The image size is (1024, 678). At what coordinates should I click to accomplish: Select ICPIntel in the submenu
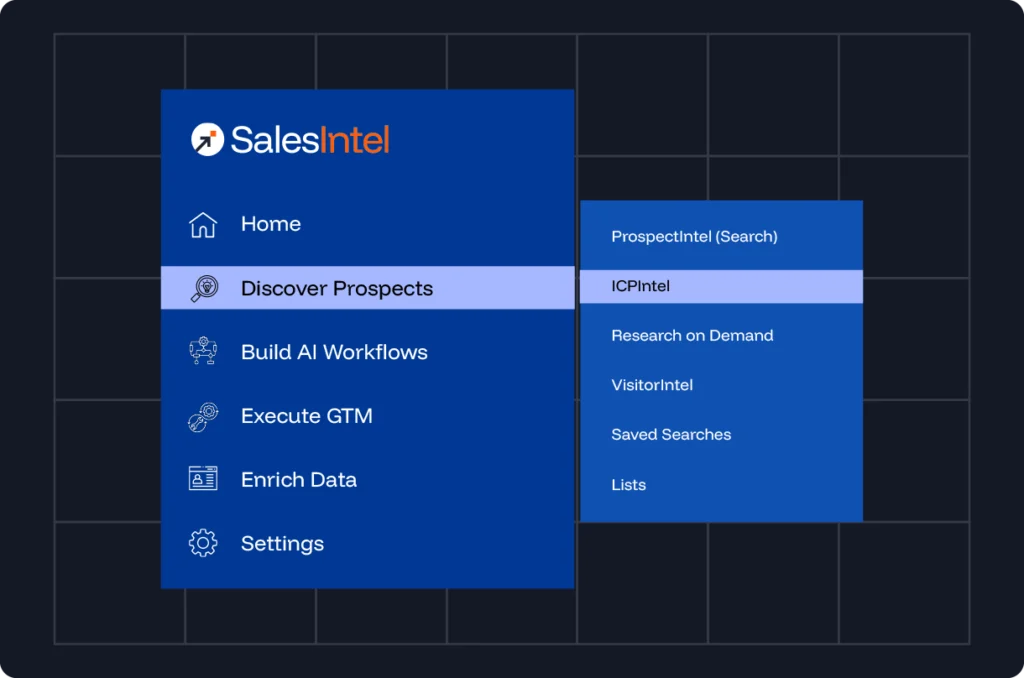click(x=721, y=286)
